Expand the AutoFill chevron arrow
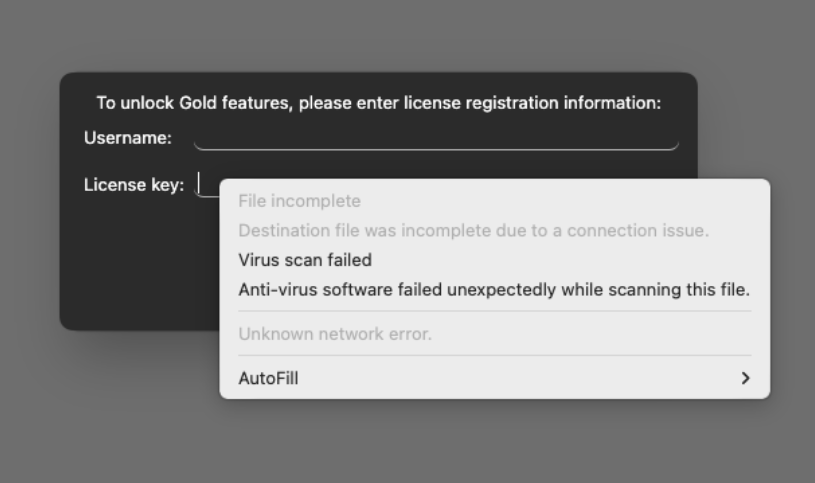Image resolution: width=815 pixels, height=483 pixels. [744, 378]
